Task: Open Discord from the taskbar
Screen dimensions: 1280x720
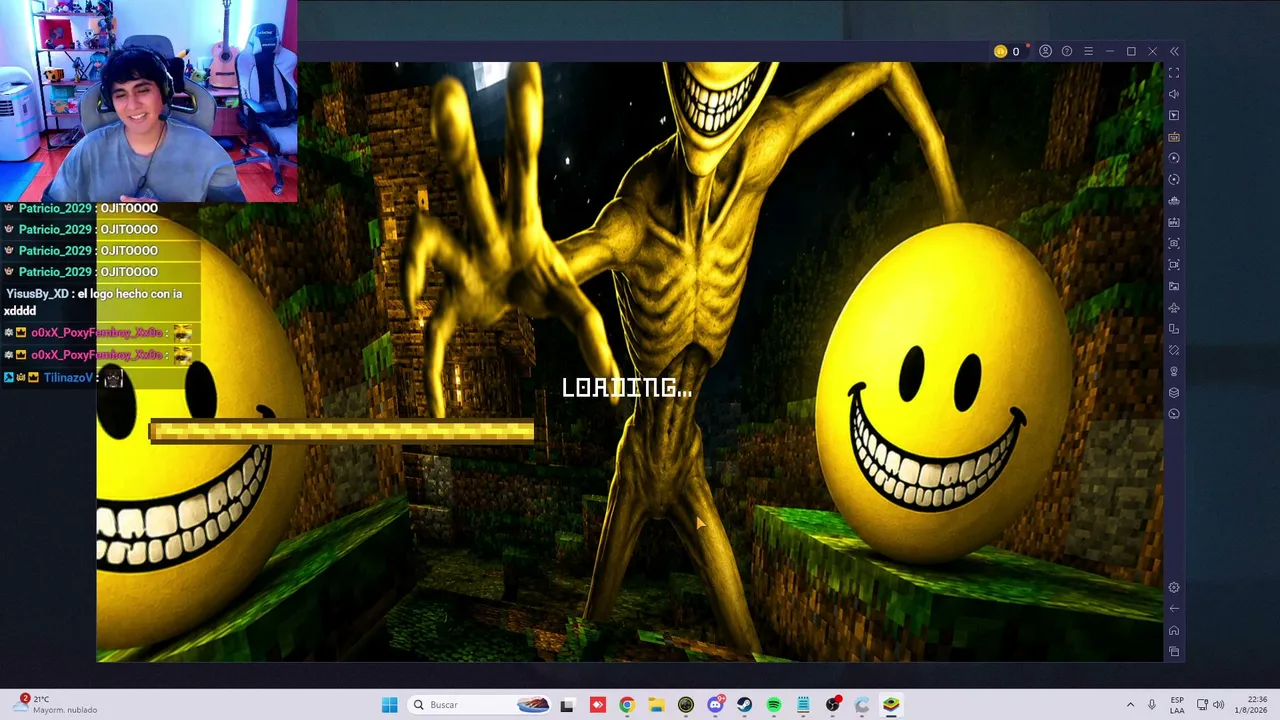Action: tap(715, 705)
